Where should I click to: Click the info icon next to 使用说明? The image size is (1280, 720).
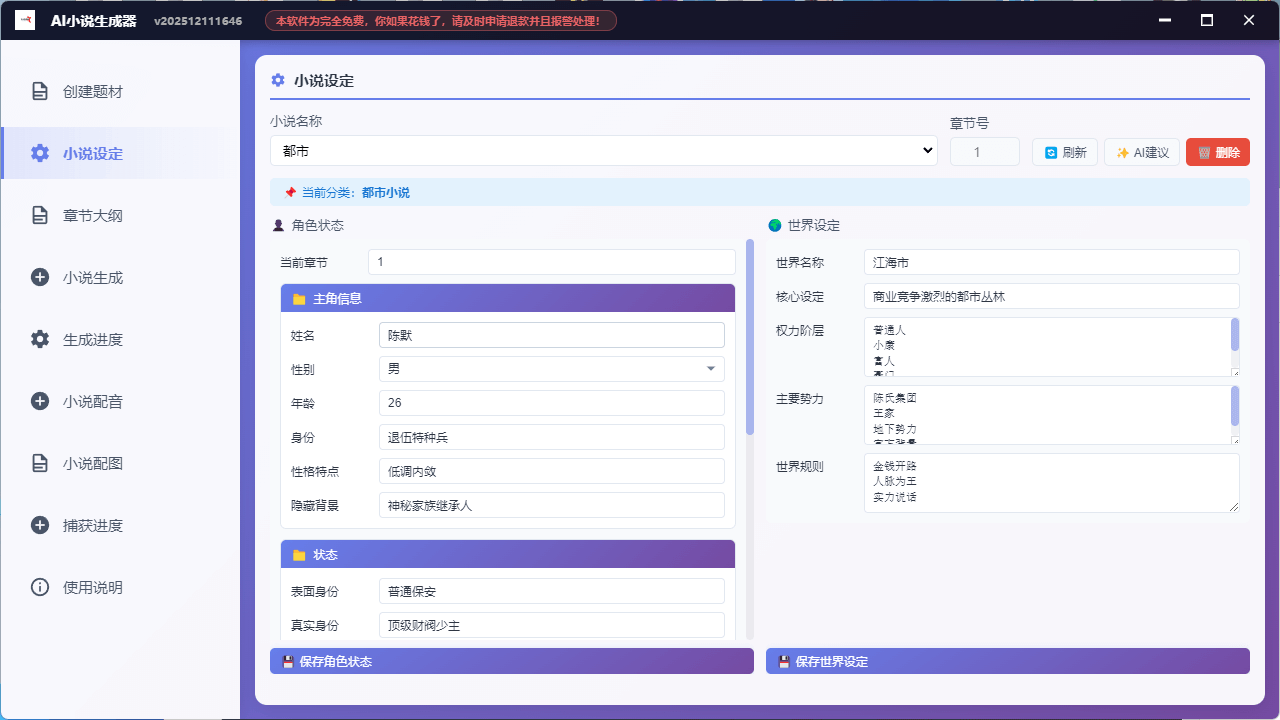pos(40,587)
